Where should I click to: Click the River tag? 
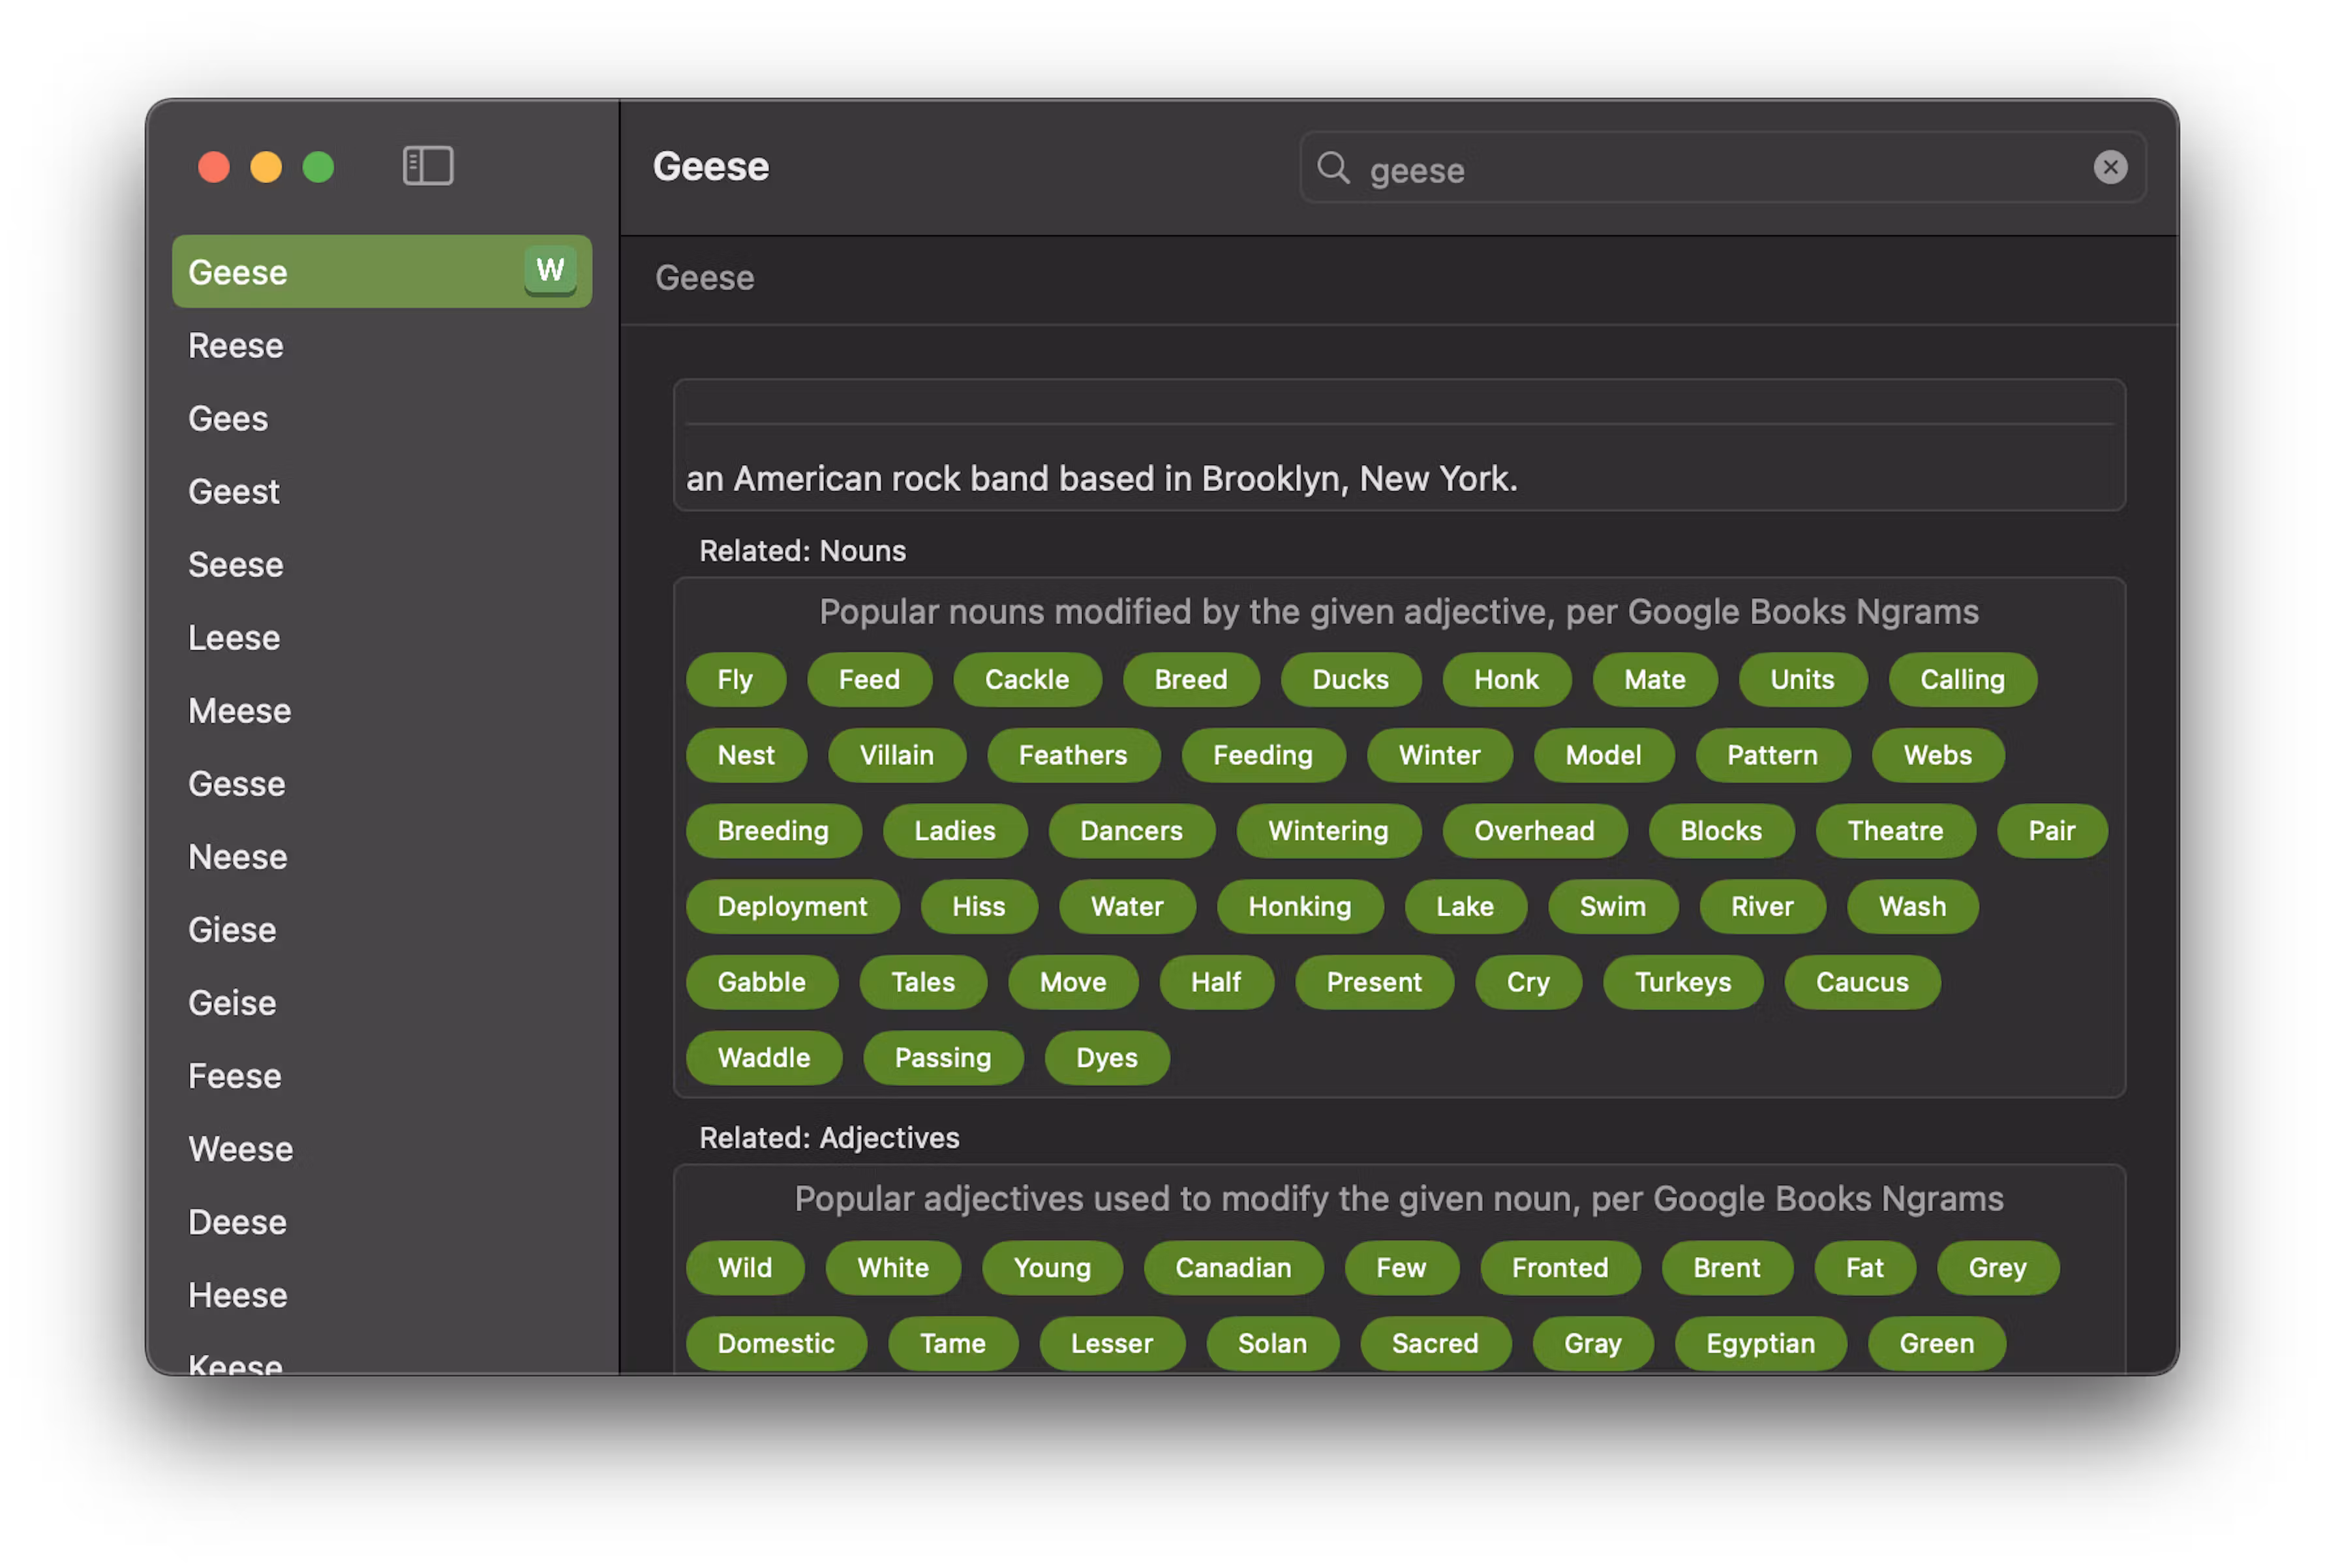pos(1762,907)
